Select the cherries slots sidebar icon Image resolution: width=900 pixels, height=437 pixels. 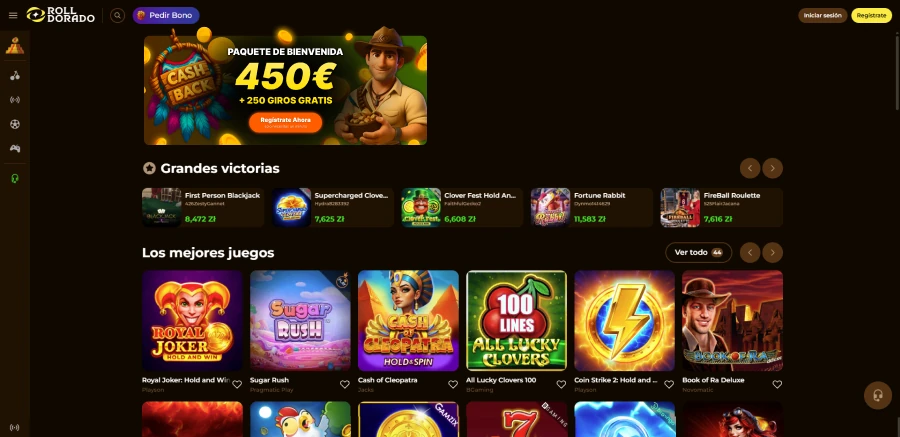click(x=15, y=75)
